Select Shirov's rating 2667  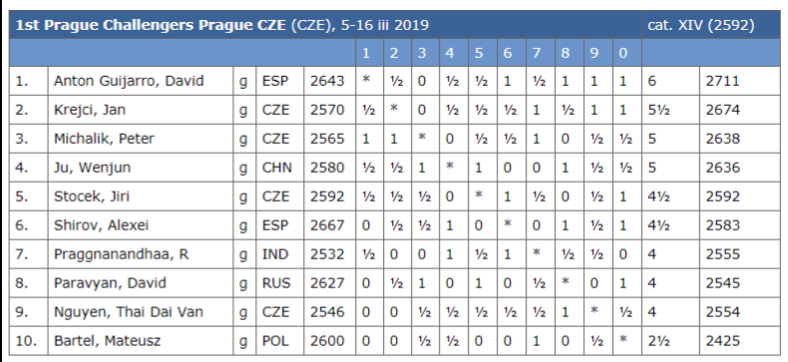[x=327, y=225]
